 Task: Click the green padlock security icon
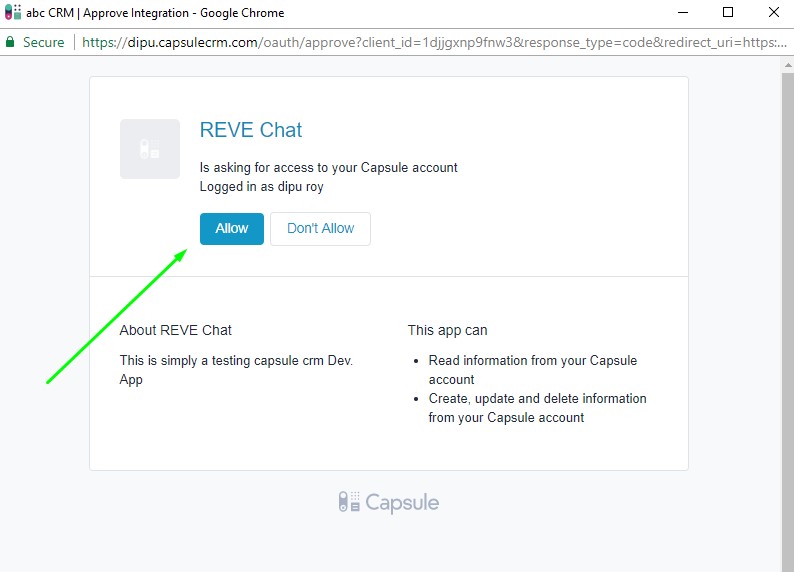tap(10, 43)
